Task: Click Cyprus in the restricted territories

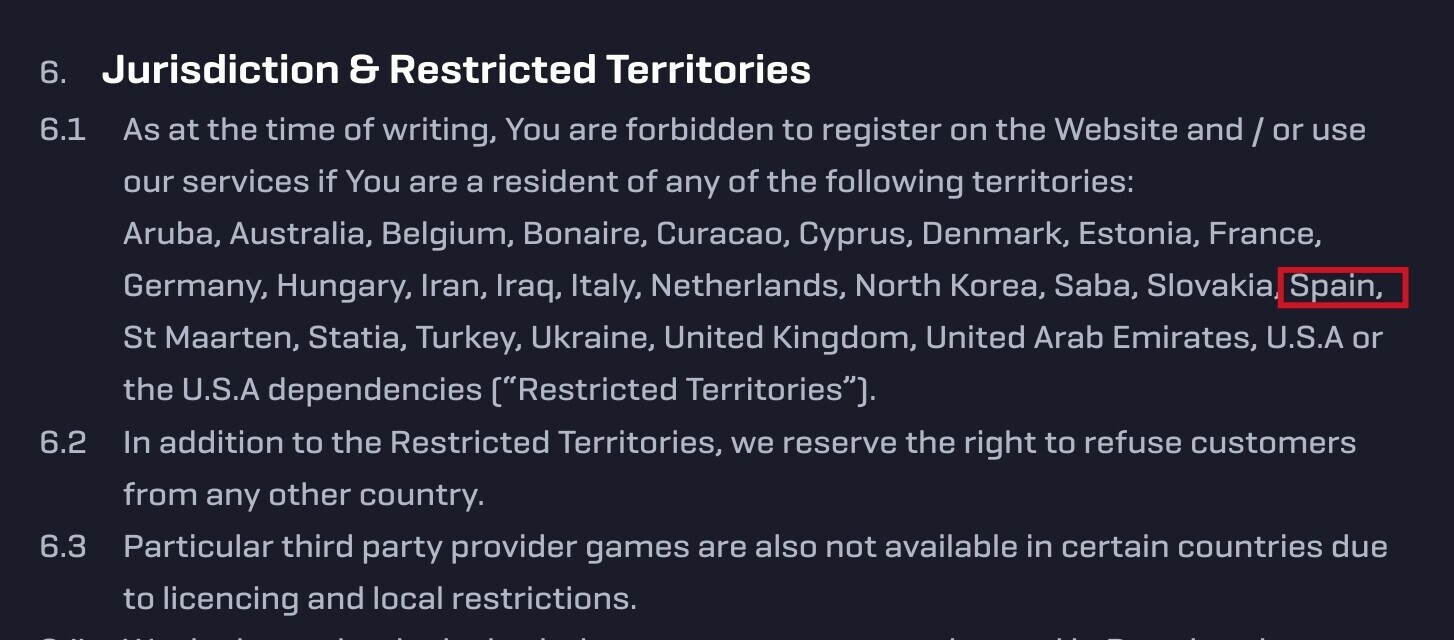Action: (x=851, y=235)
